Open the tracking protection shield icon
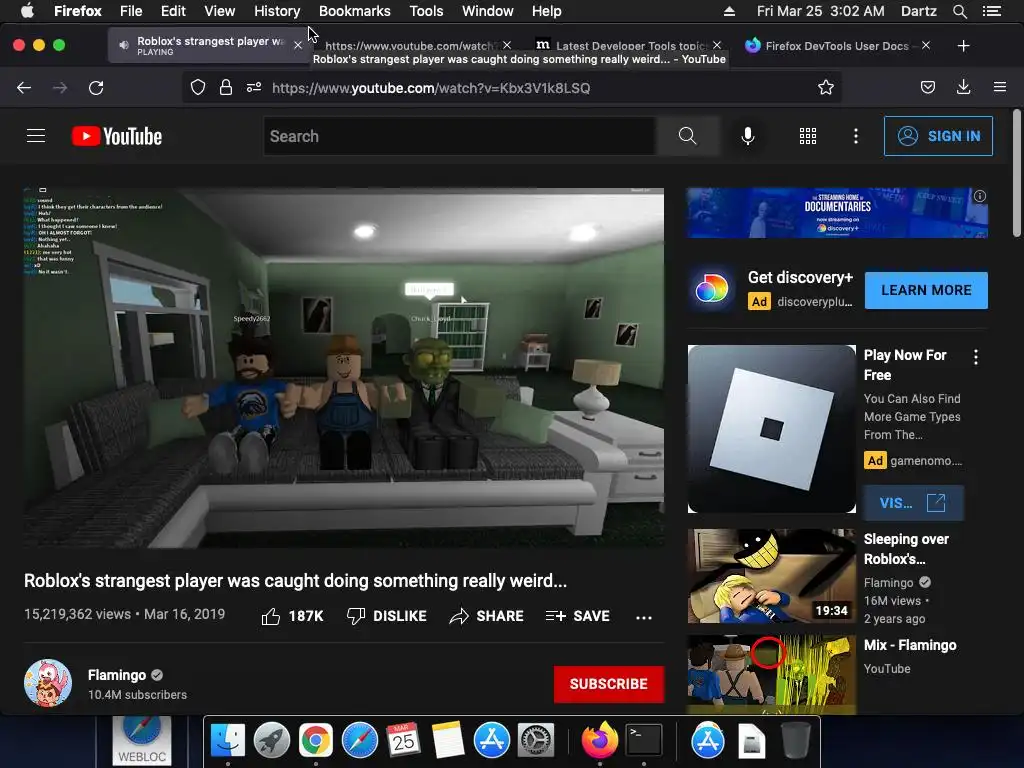The height and width of the screenshot is (768, 1024). point(198,88)
